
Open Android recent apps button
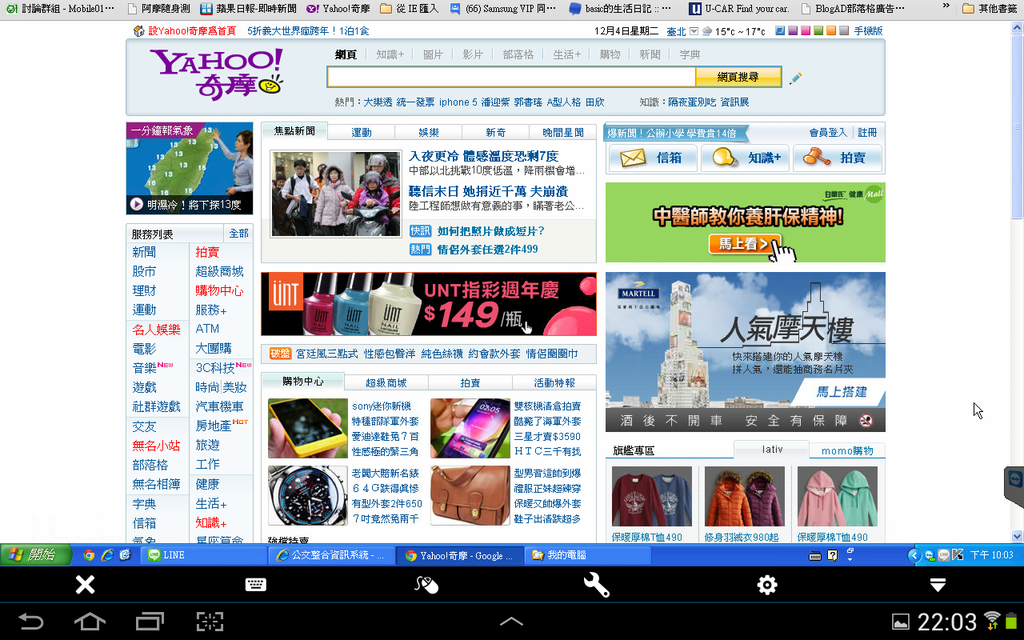tap(150, 621)
